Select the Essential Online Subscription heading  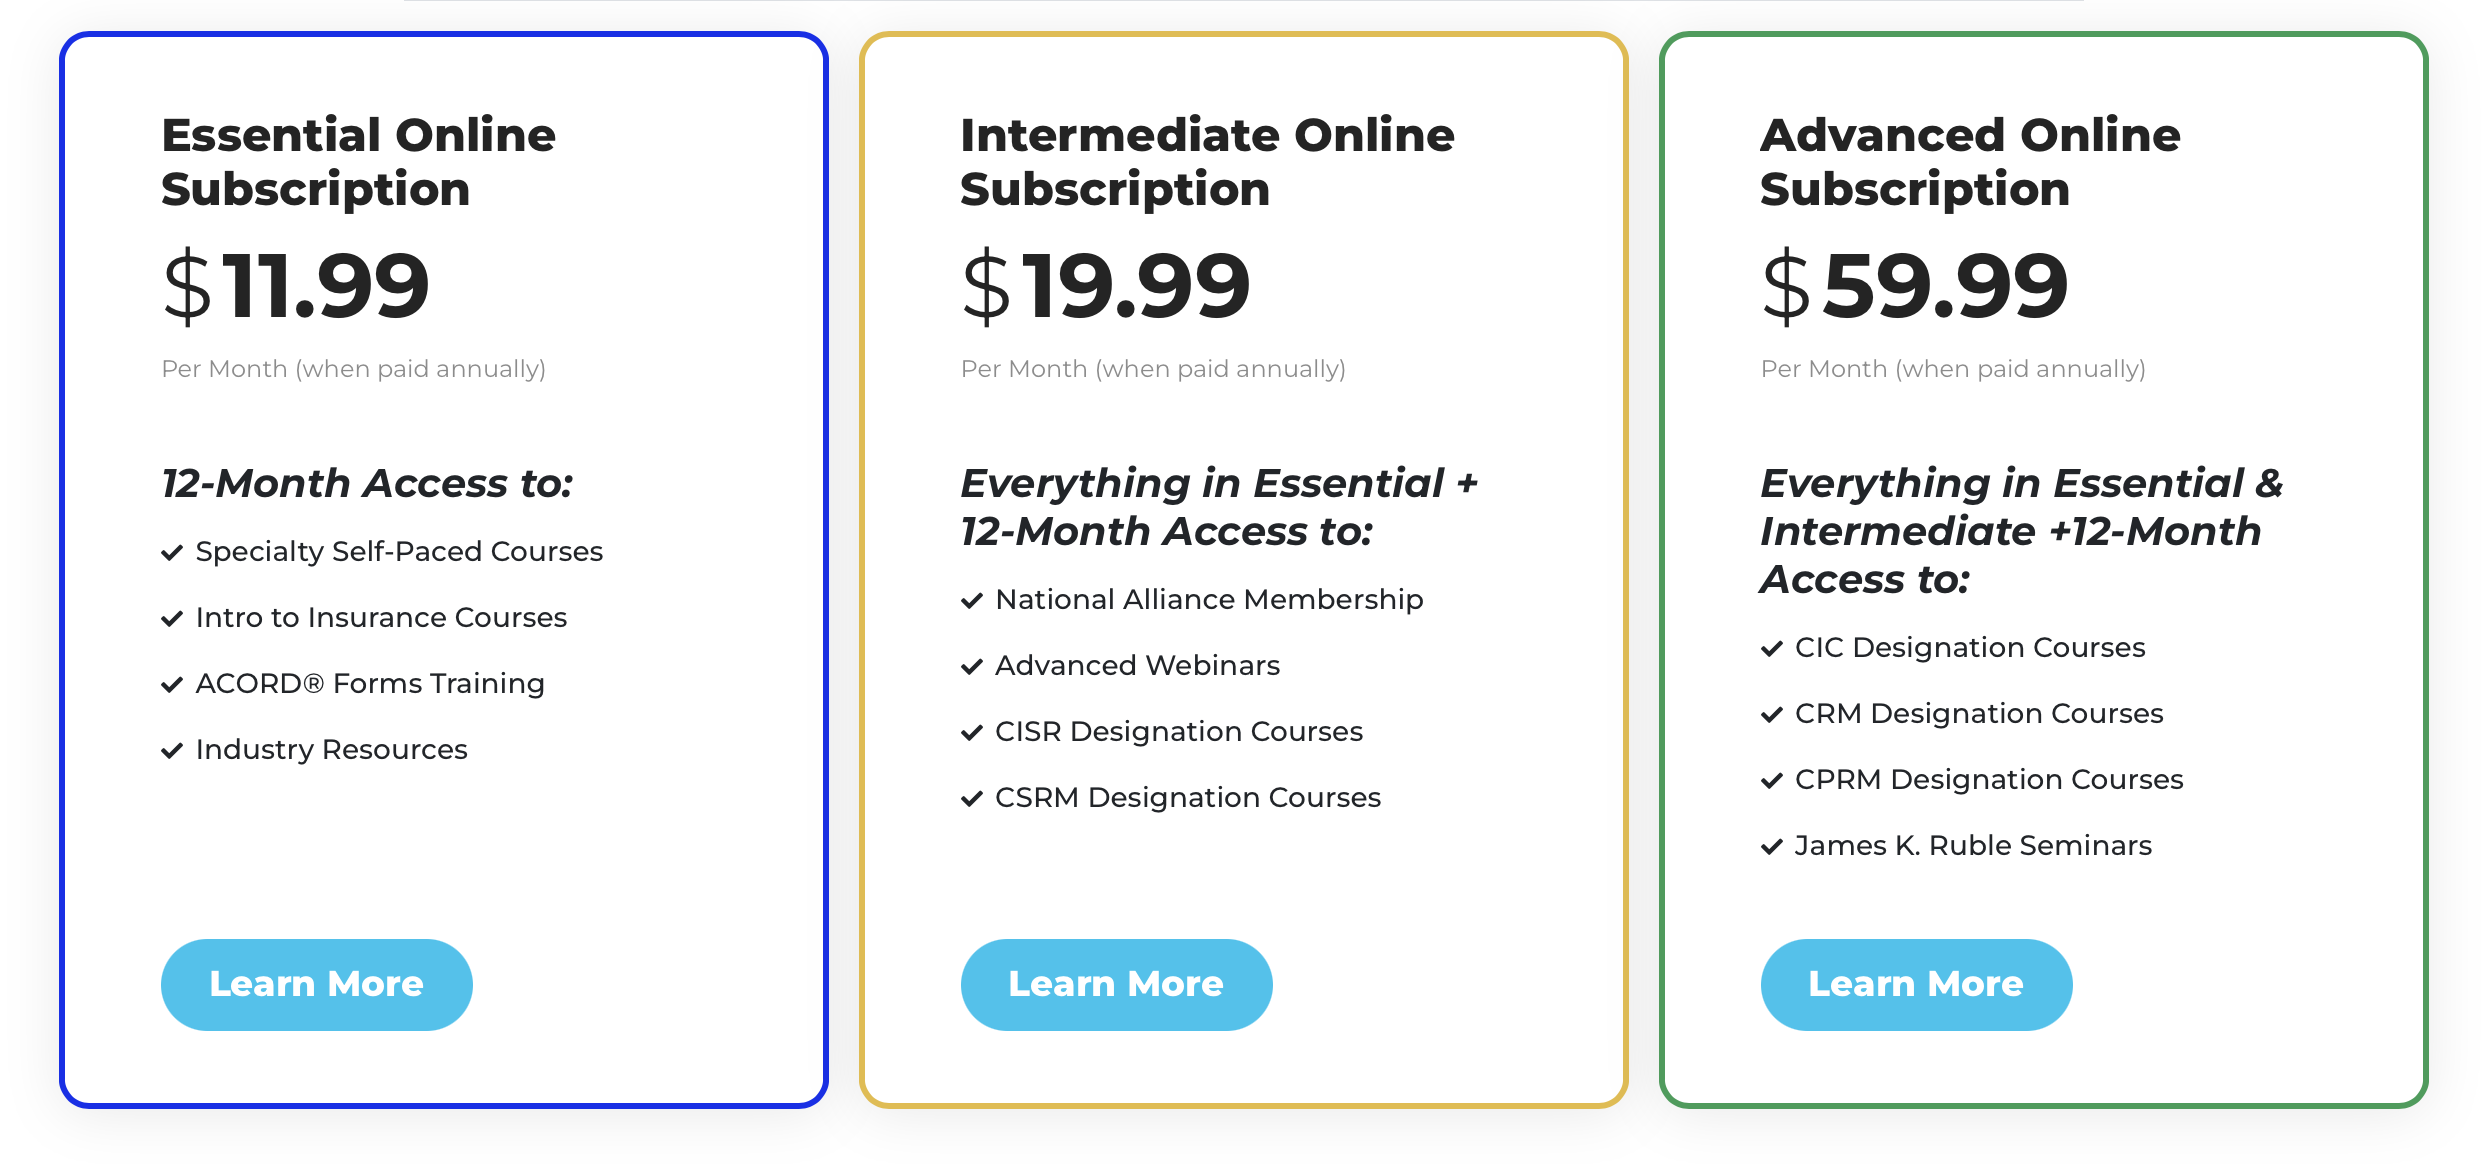(358, 162)
